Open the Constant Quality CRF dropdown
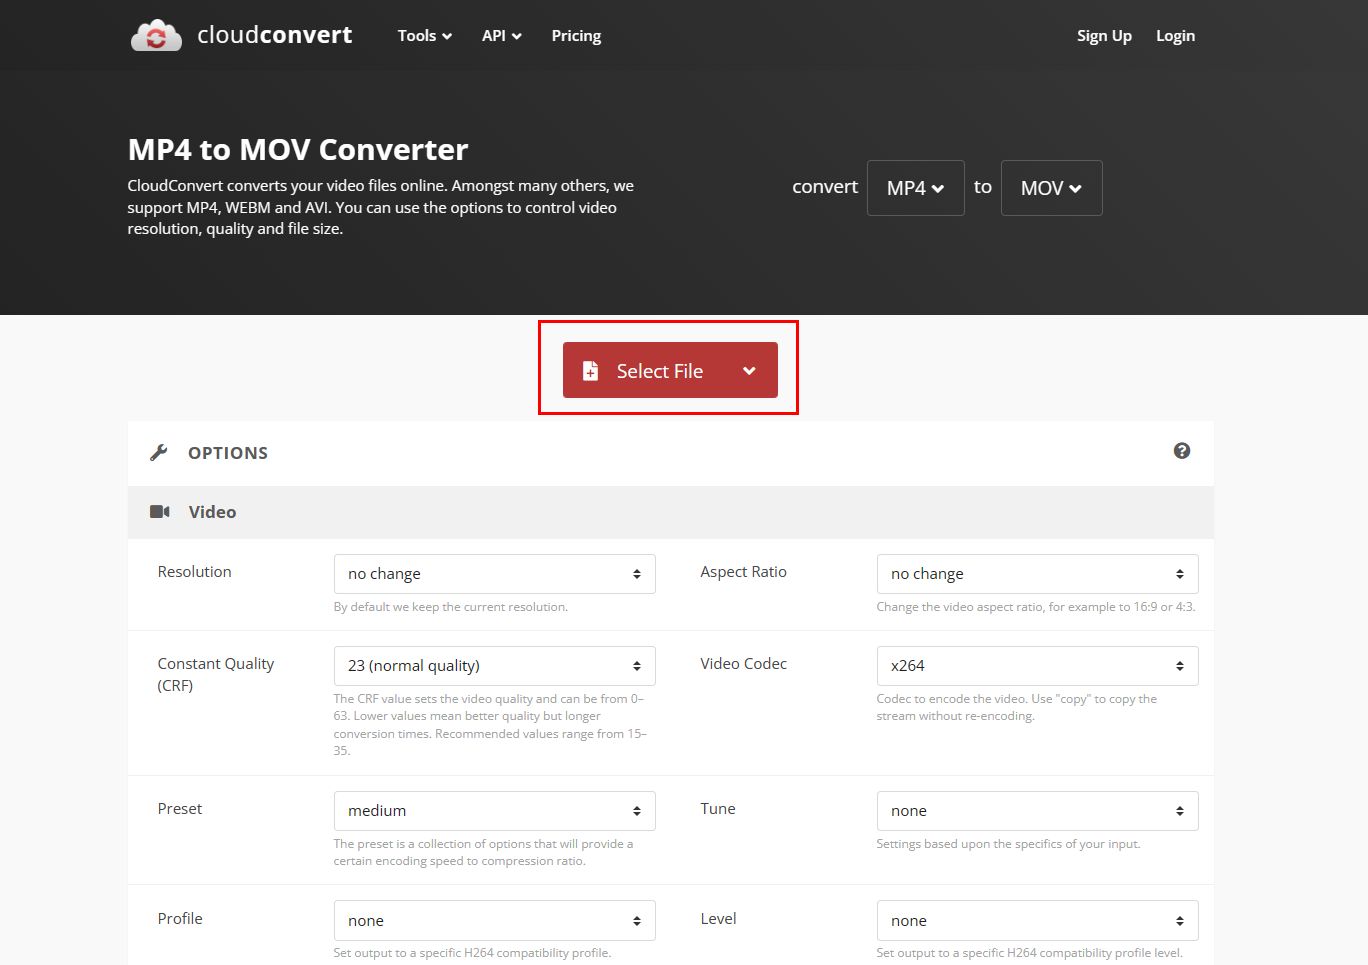 point(495,666)
